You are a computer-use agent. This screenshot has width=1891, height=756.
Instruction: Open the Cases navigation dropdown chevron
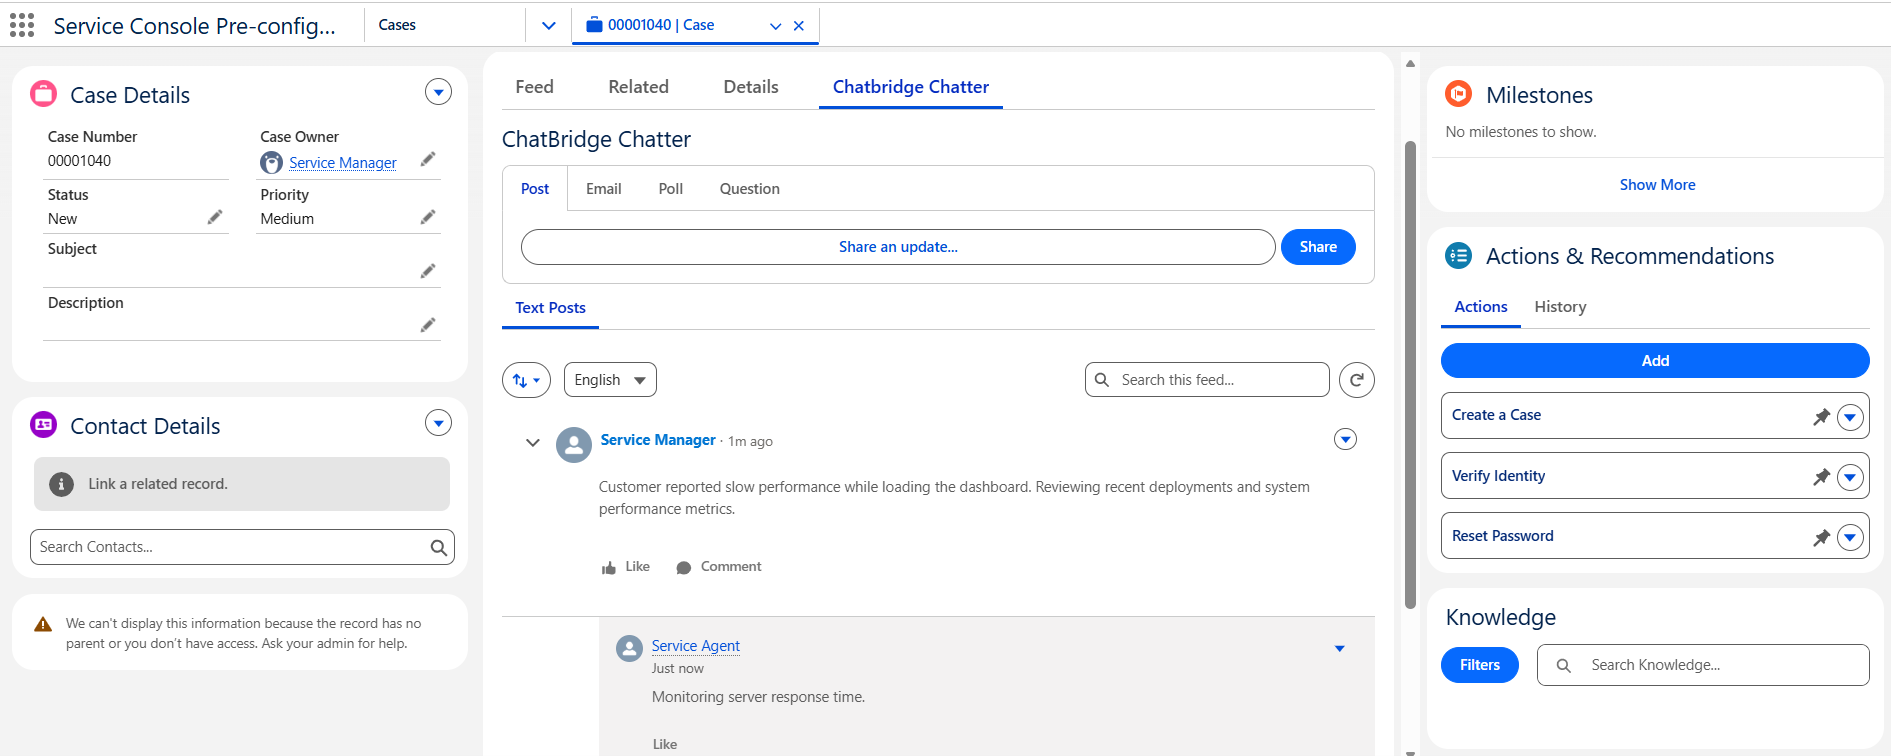click(548, 26)
